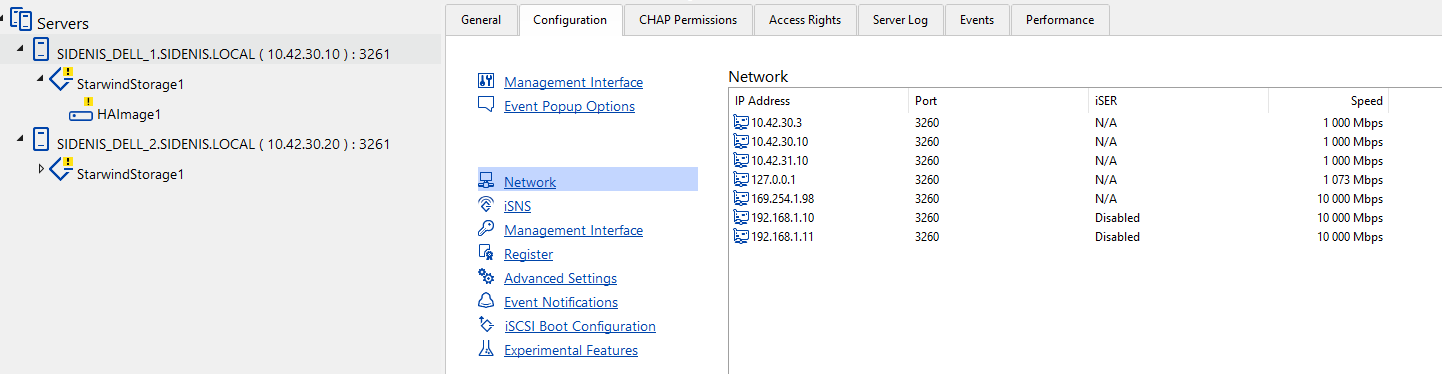This screenshot has height=374, width=1442.
Task: Open the iSNS link
Action: (x=517, y=206)
